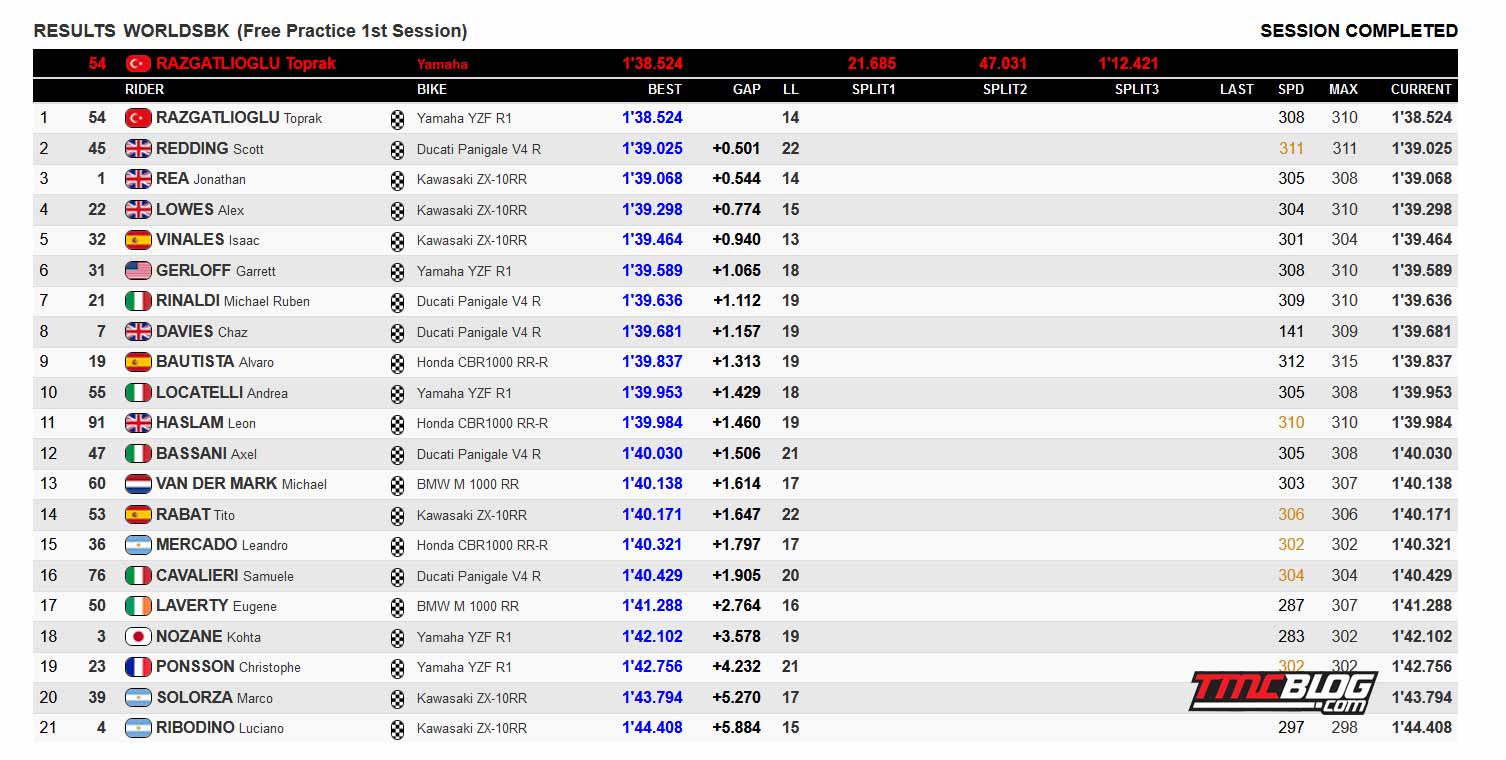1506x760 pixels.
Task: Select the Argentine flag beside MERCADO Leandro
Action: click(x=138, y=545)
